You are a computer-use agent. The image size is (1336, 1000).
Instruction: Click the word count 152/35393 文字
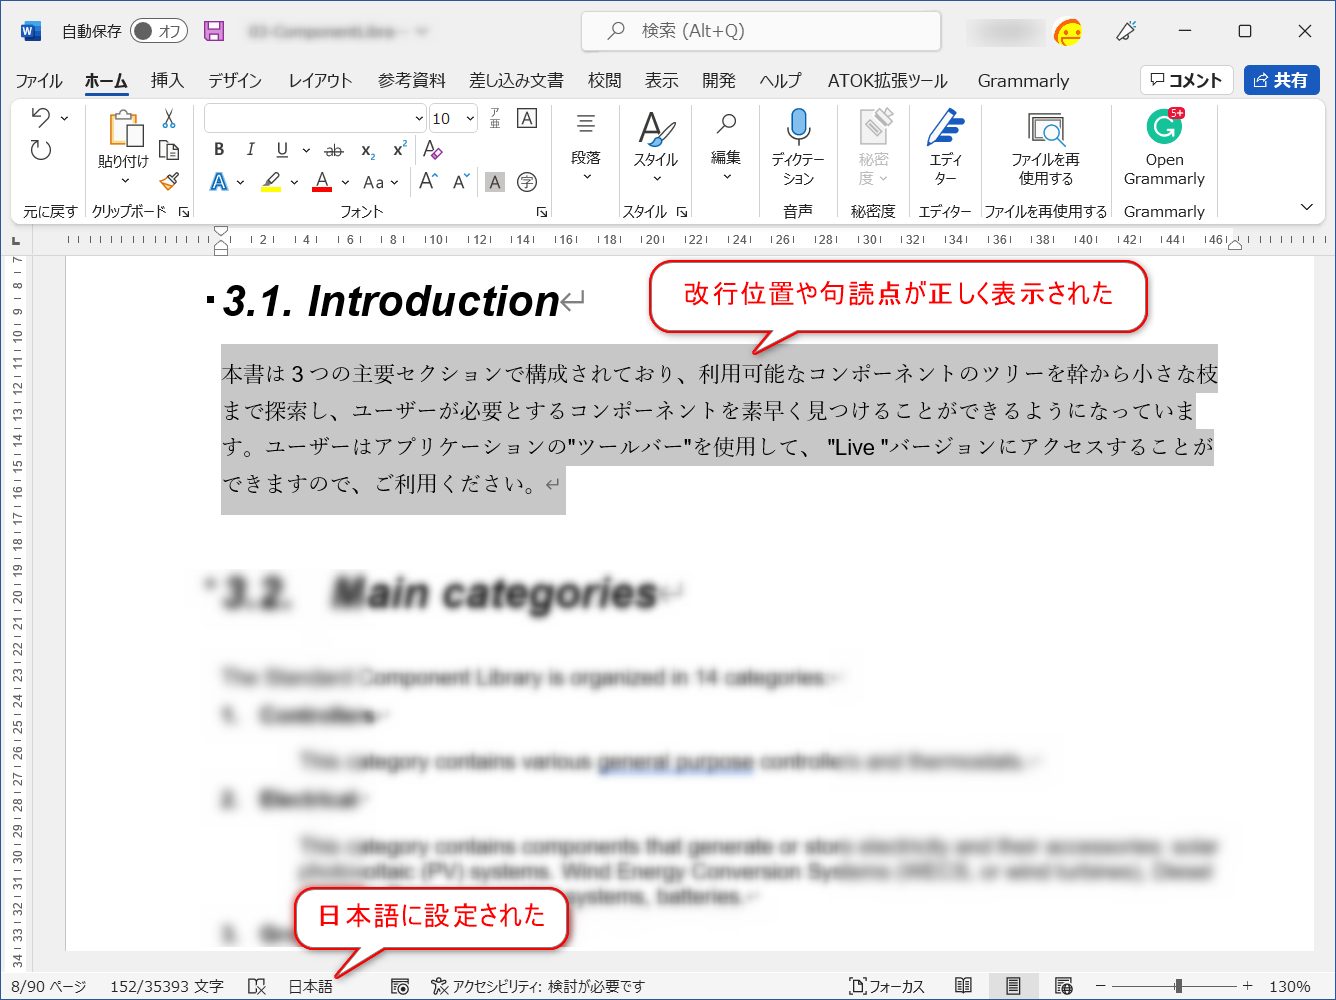(x=167, y=986)
